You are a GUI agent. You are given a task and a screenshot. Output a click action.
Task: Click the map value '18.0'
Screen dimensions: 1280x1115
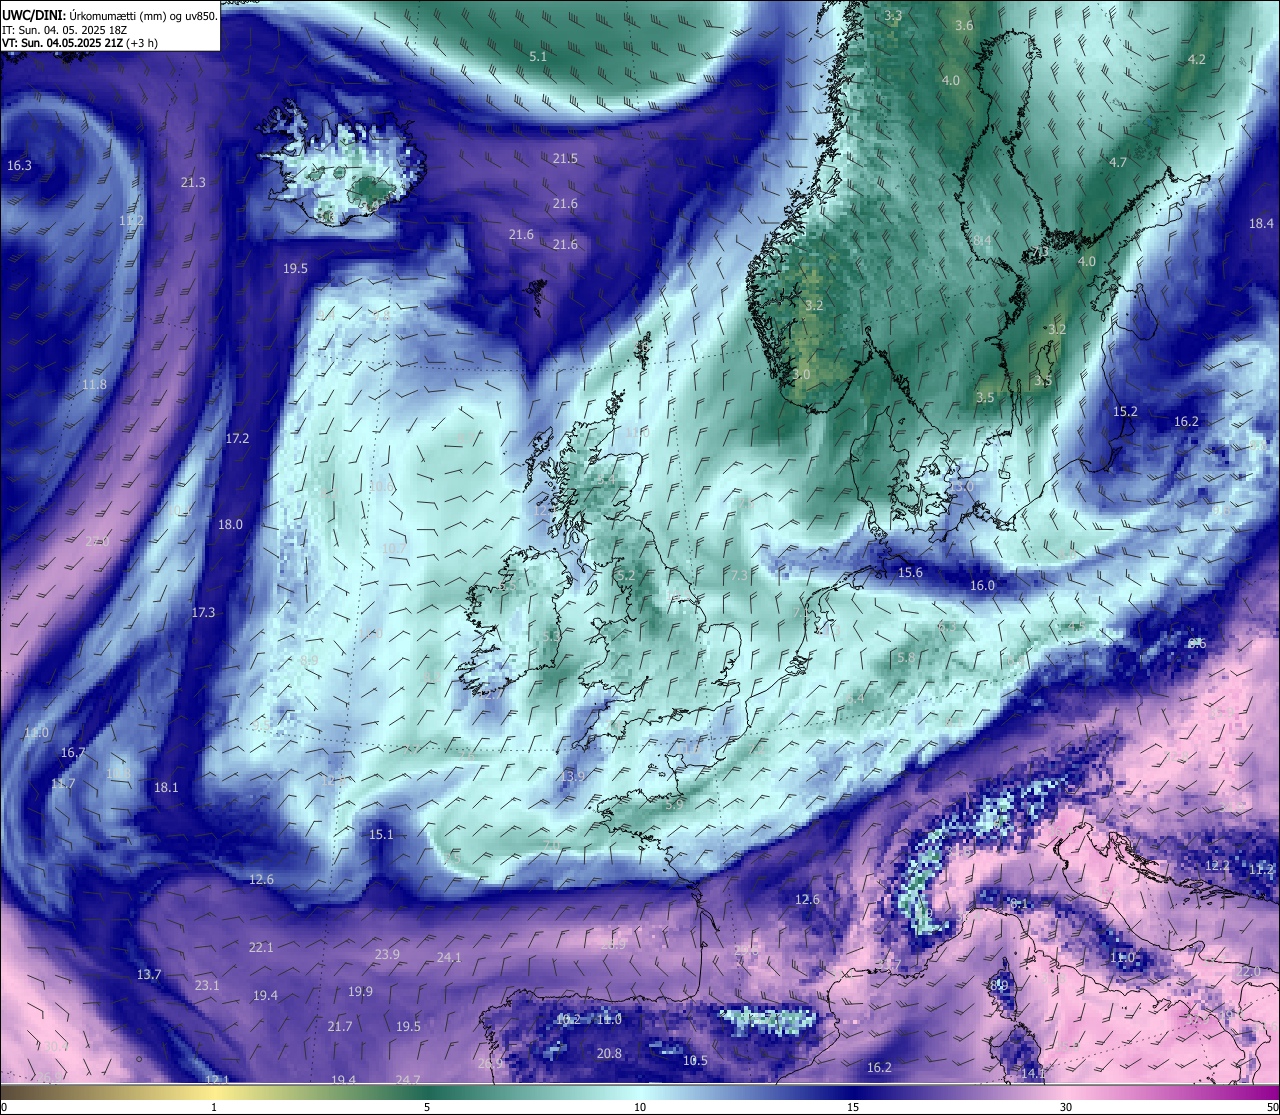pyautogui.click(x=230, y=525)
